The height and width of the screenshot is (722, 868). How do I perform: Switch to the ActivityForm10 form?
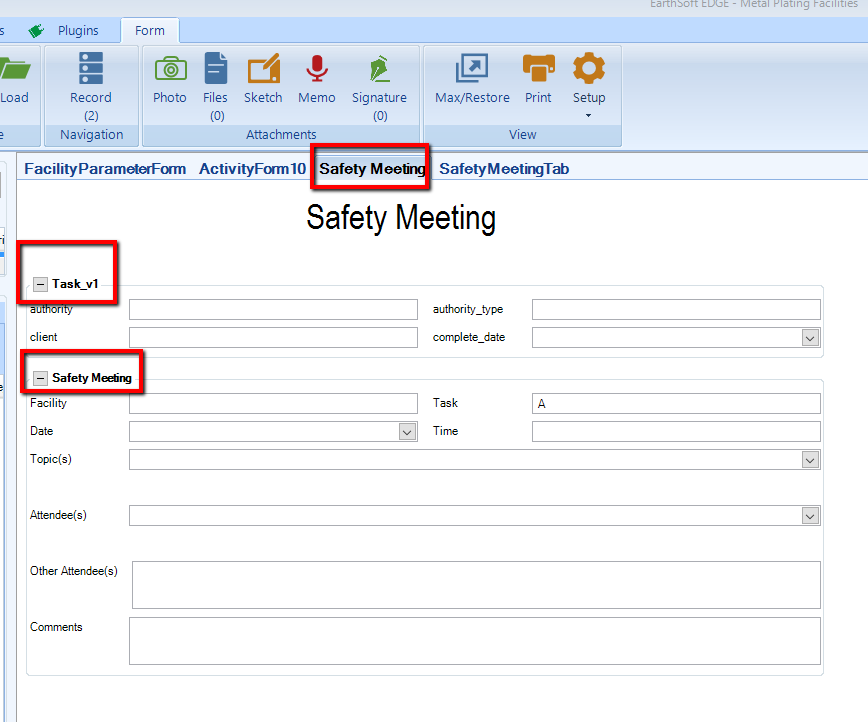[251, 168]
